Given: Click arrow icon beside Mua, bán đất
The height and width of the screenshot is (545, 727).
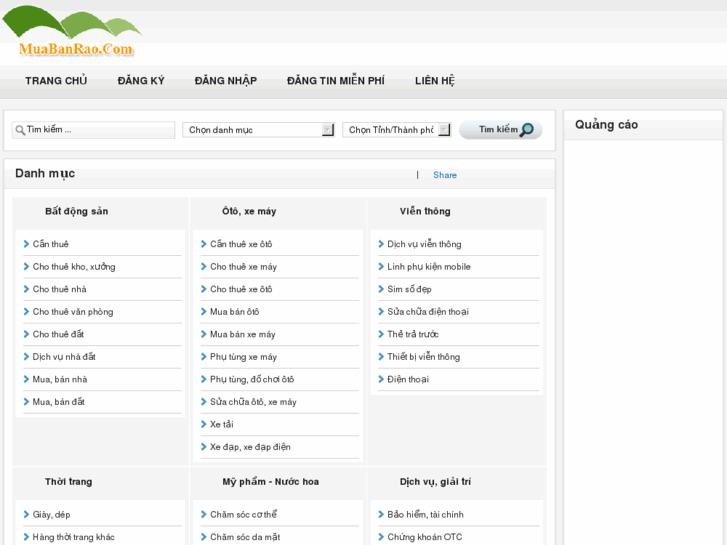Looking at the screenshot, I should 25,402.
